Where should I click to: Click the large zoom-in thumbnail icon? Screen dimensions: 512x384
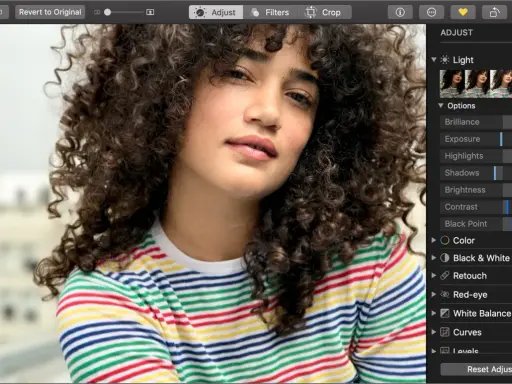[150, 12]
